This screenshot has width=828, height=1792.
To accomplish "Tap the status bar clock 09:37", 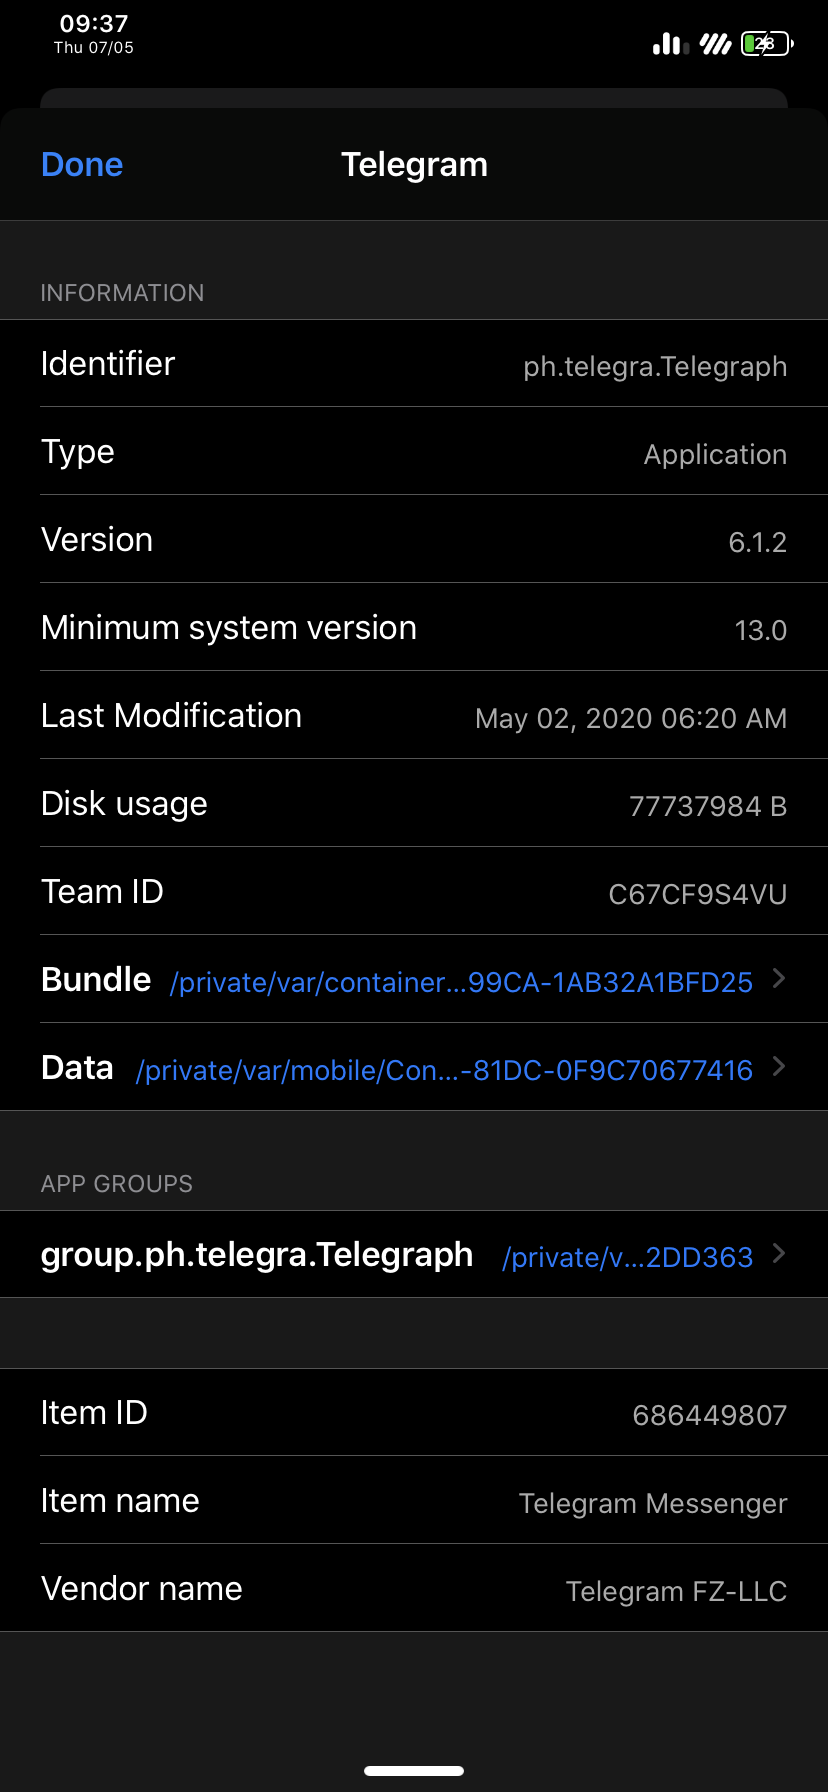I will point(94,23).
